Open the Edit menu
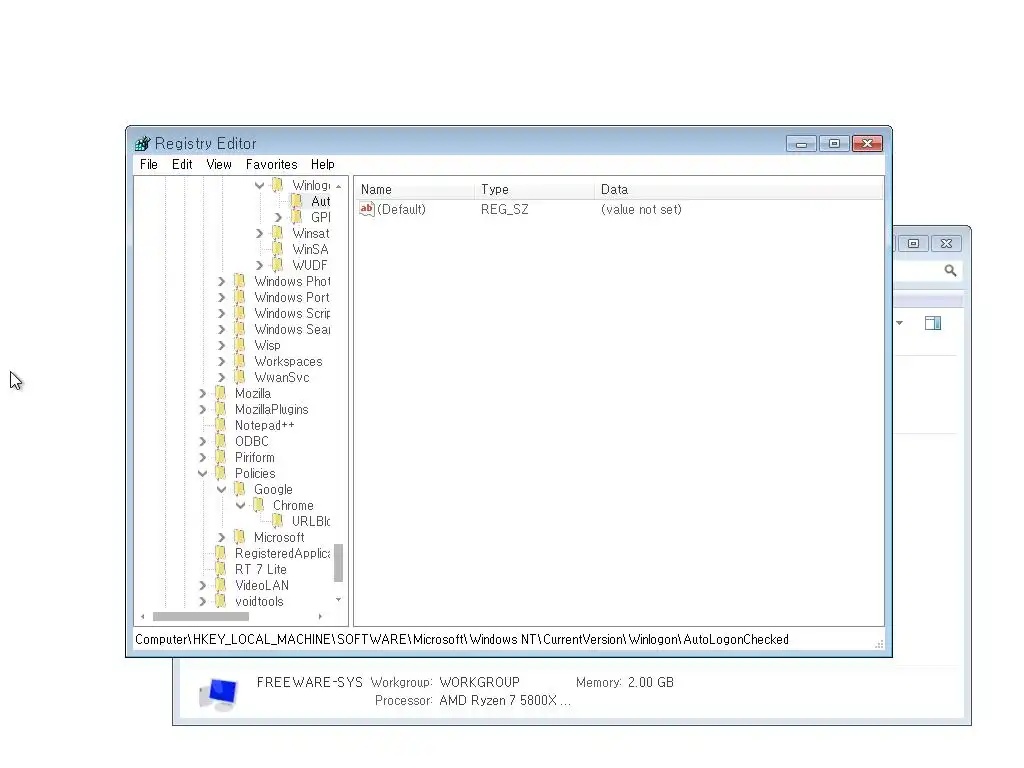Screen dimensions: 1024x768 [182, 165]
